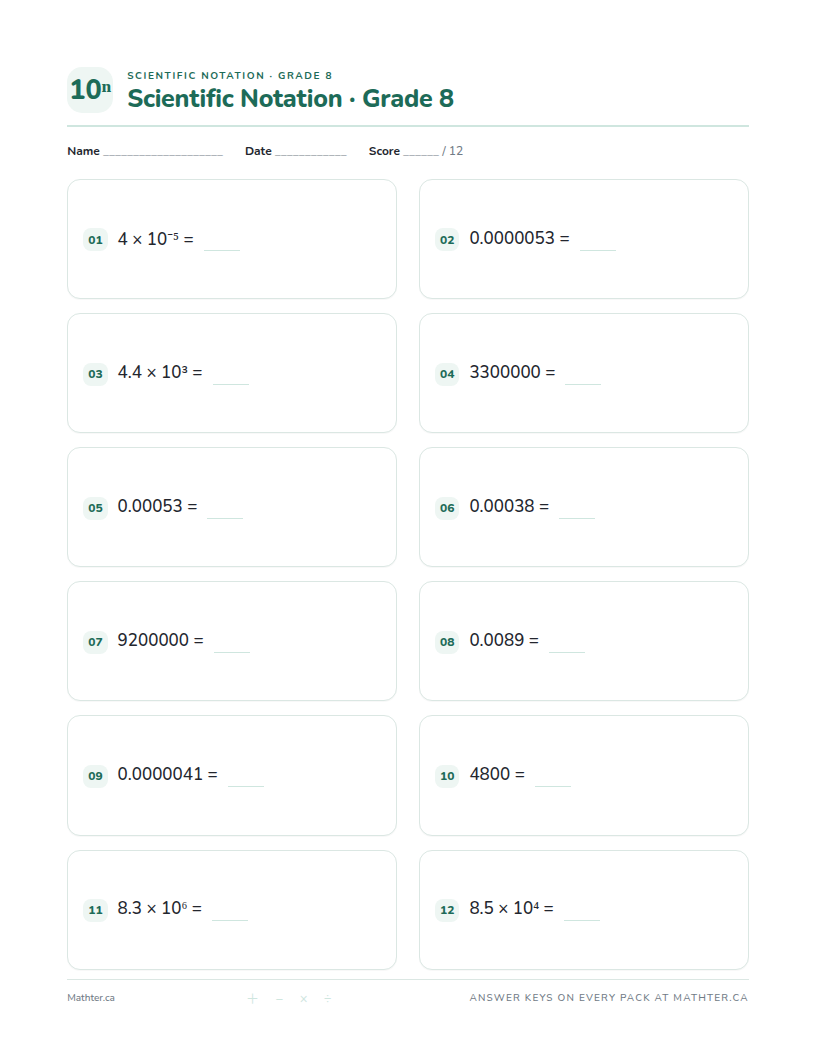Screen dimensions: 816x1056
Task: Click problem number badge 05
Action: [x=96, y=508]
